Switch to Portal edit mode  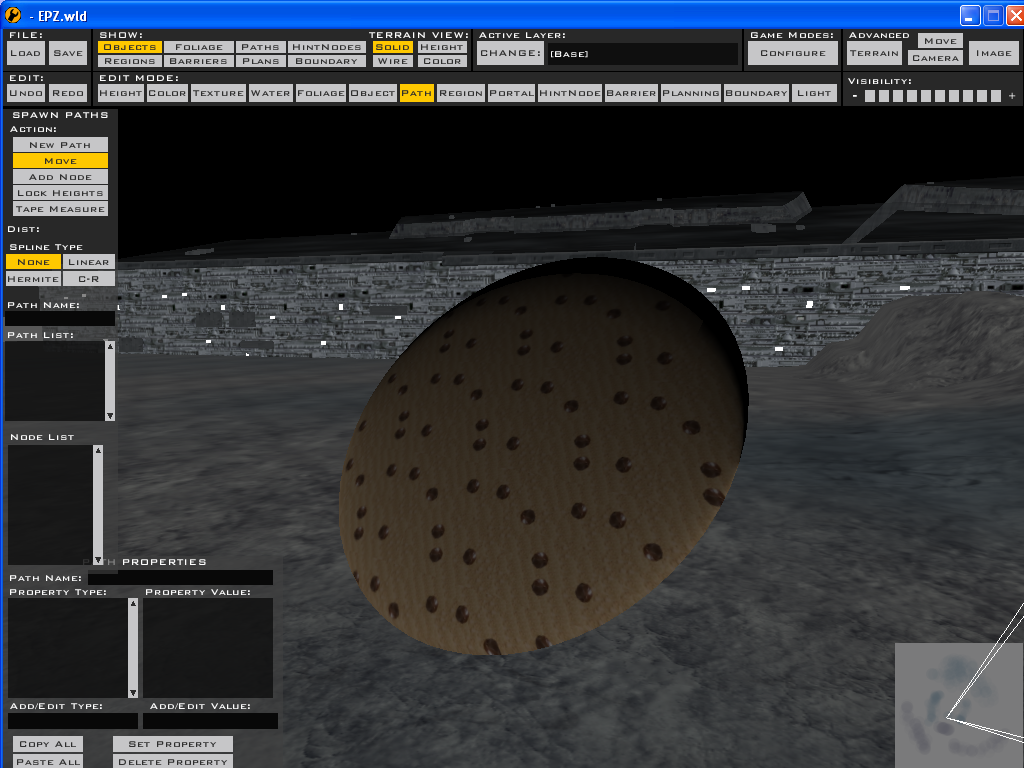[512, 93]
